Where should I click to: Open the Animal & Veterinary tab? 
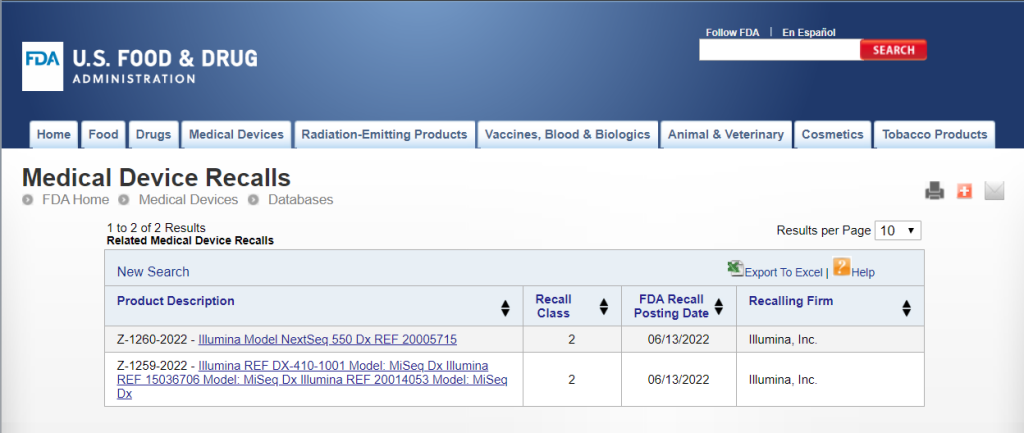coord(726,135)
